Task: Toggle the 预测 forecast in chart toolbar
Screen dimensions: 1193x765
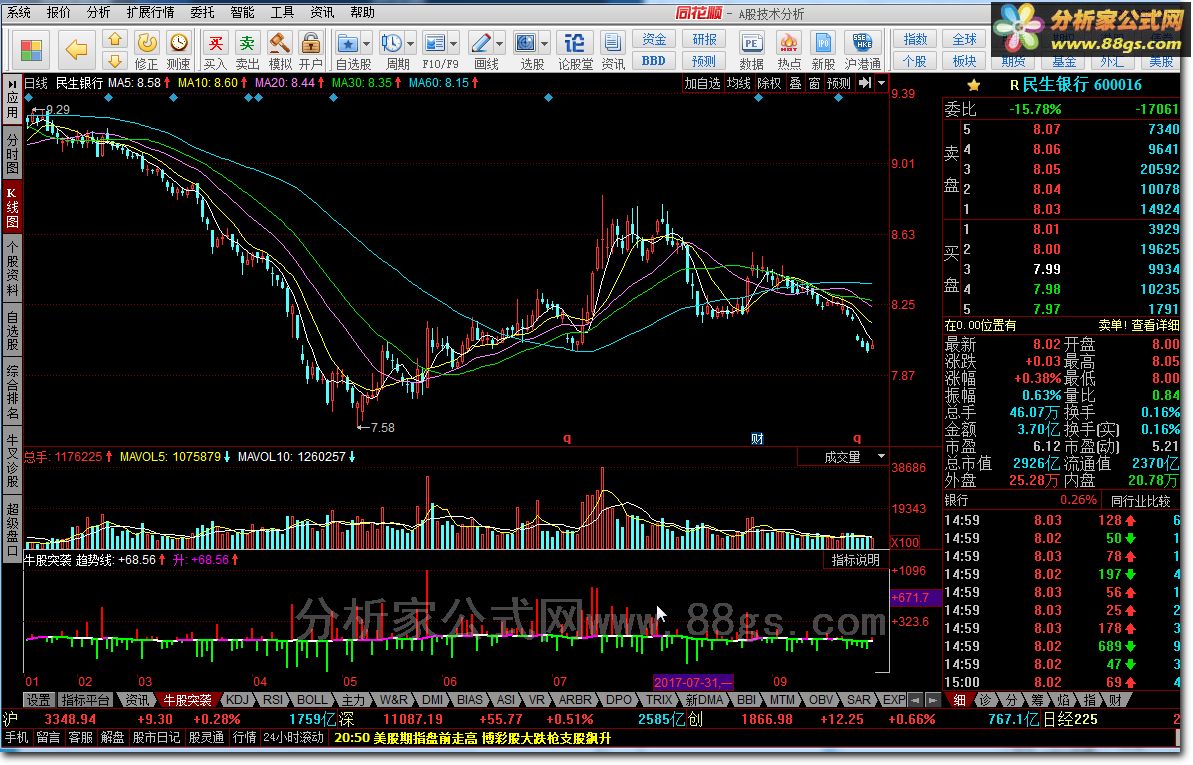Action: [838, 83]
